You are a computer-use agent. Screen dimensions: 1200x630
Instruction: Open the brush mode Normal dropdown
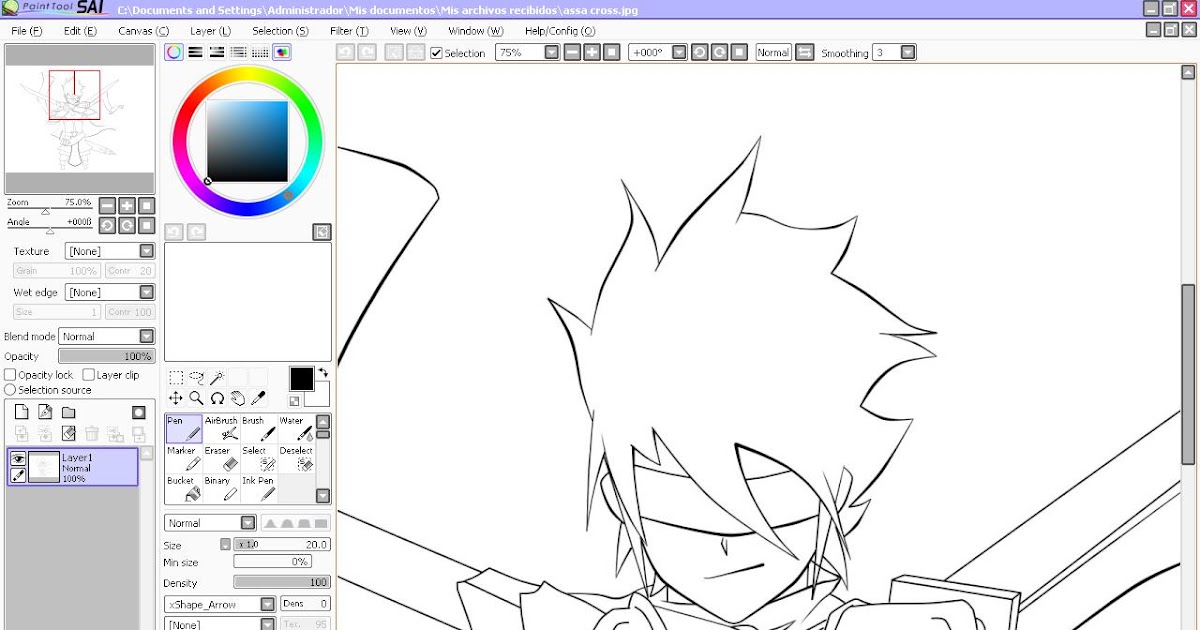[248, 523]
